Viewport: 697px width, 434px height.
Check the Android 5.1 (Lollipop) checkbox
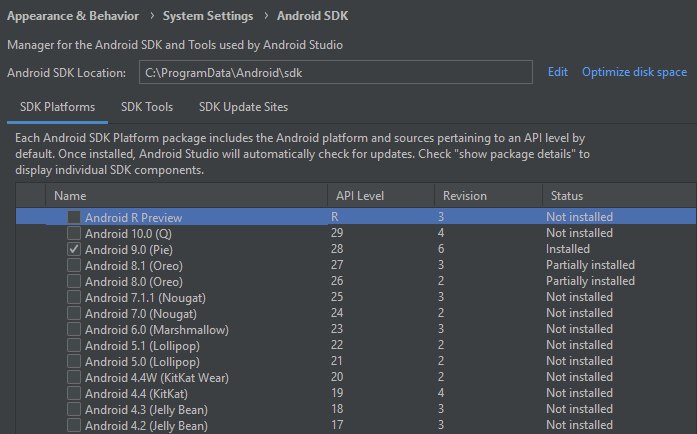click(74, 346)
